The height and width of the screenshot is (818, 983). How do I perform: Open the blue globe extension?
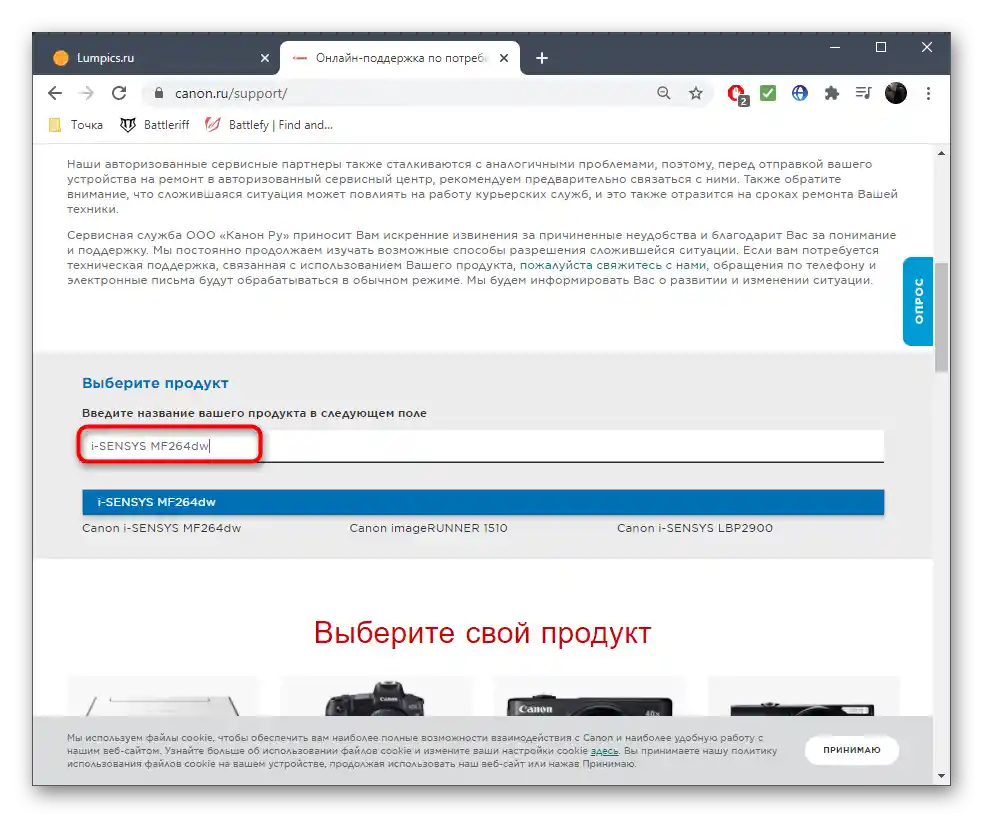[800, 93]
